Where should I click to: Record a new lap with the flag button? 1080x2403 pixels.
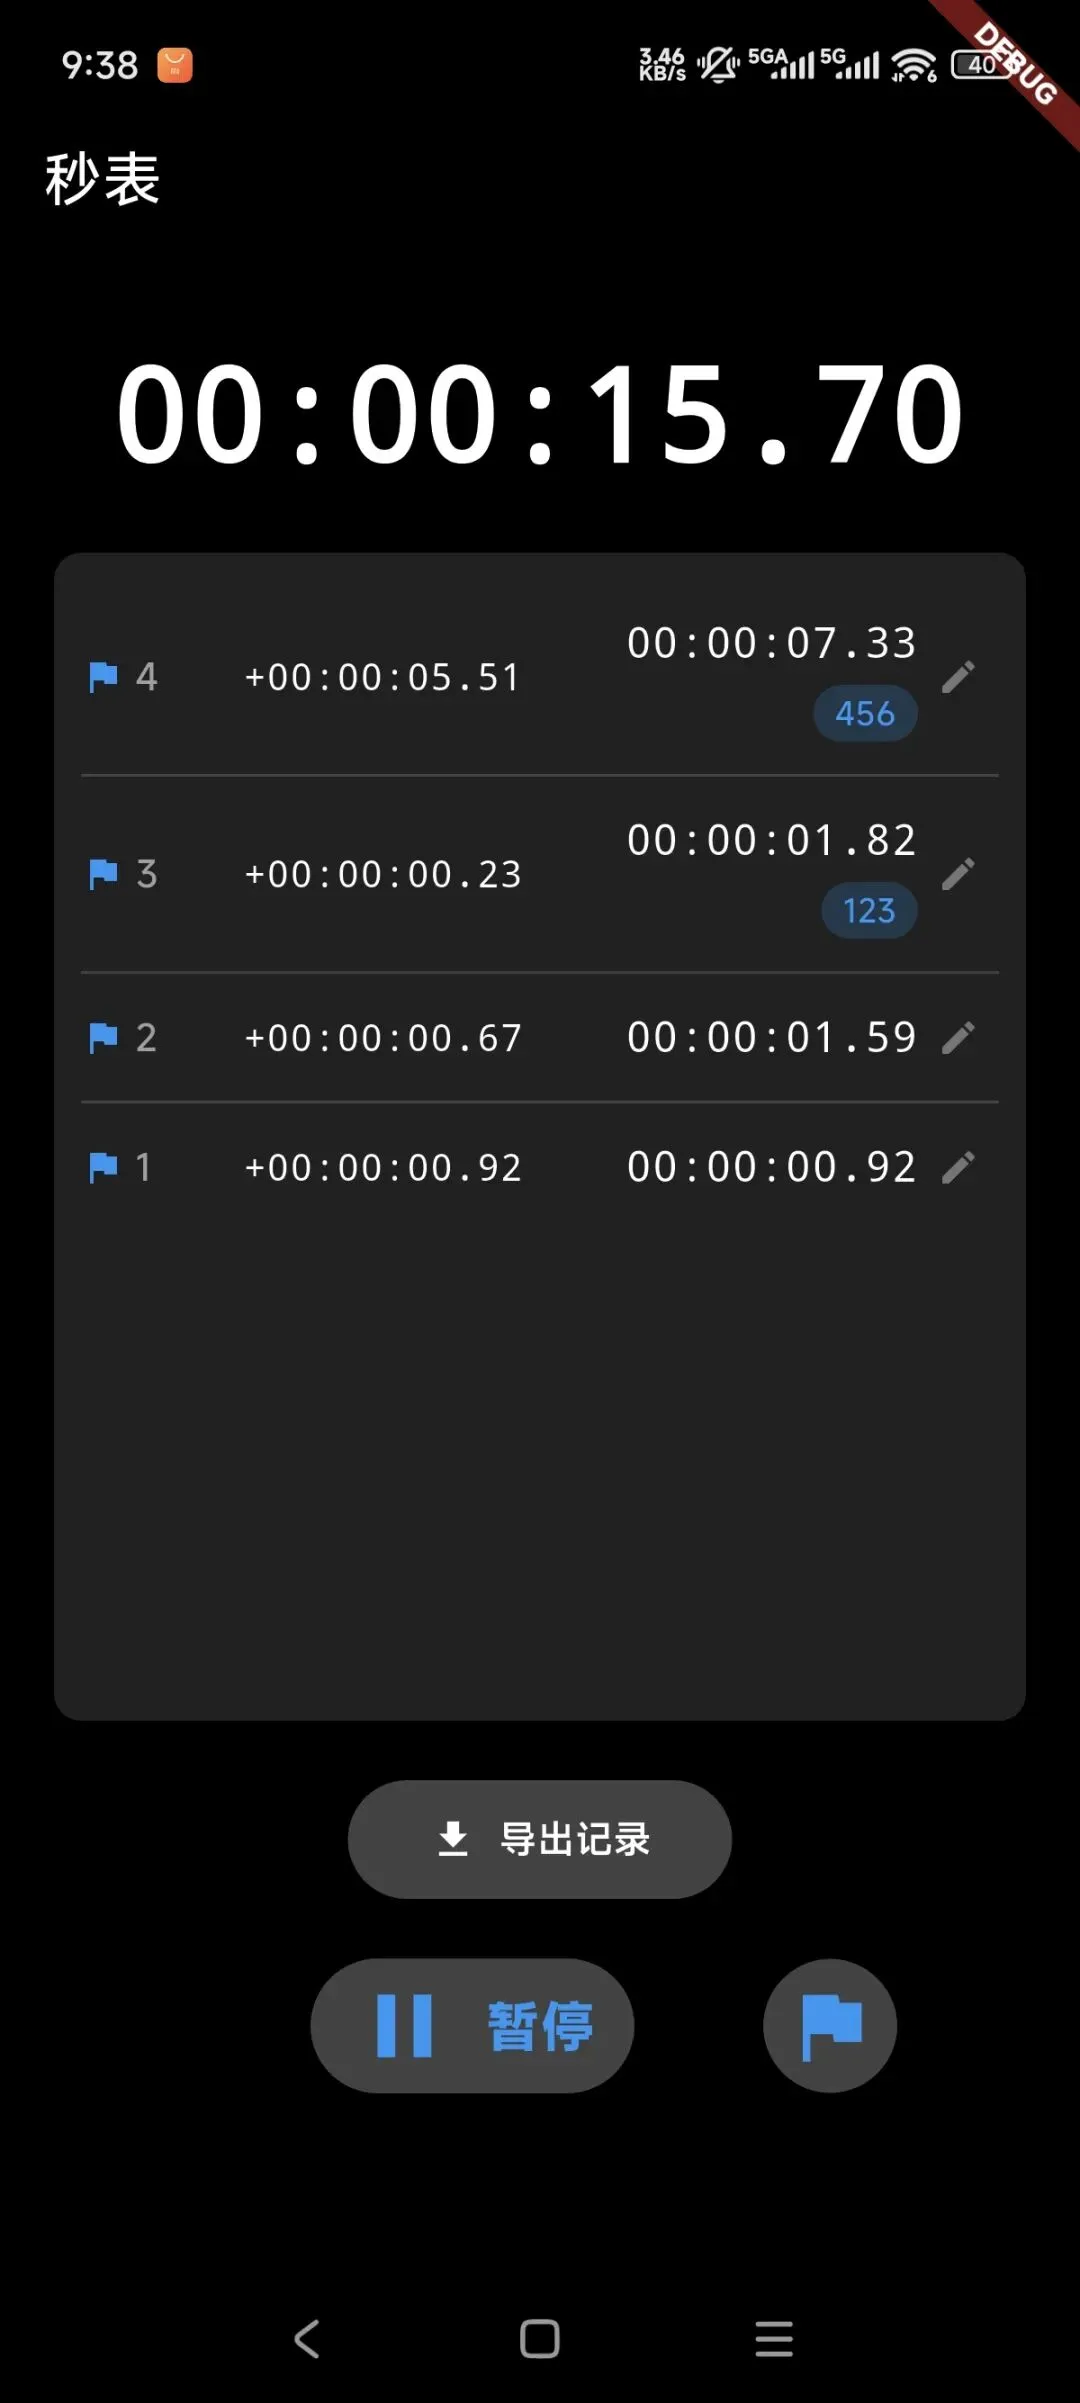(x=830, y=2025)
